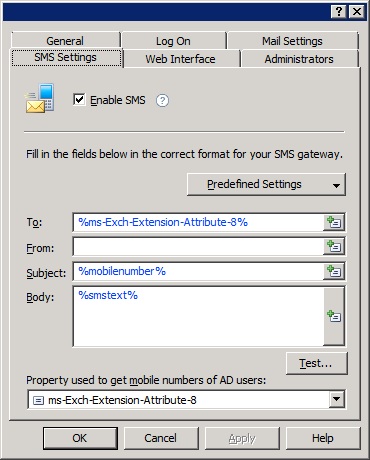
Task: Click insert-variable icon beside From field
Action: point(334,247)
